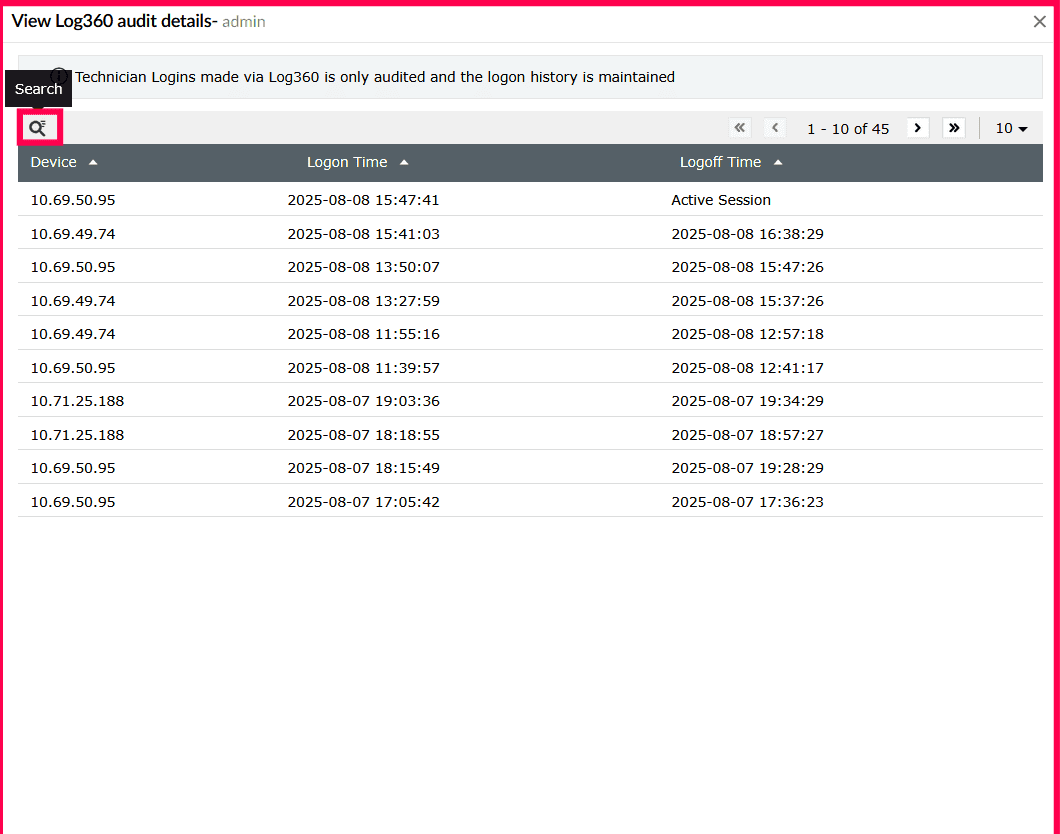Click logon time 2025-08-08 15:47:41
The image size is (1060, 834).
click(363, 200)
